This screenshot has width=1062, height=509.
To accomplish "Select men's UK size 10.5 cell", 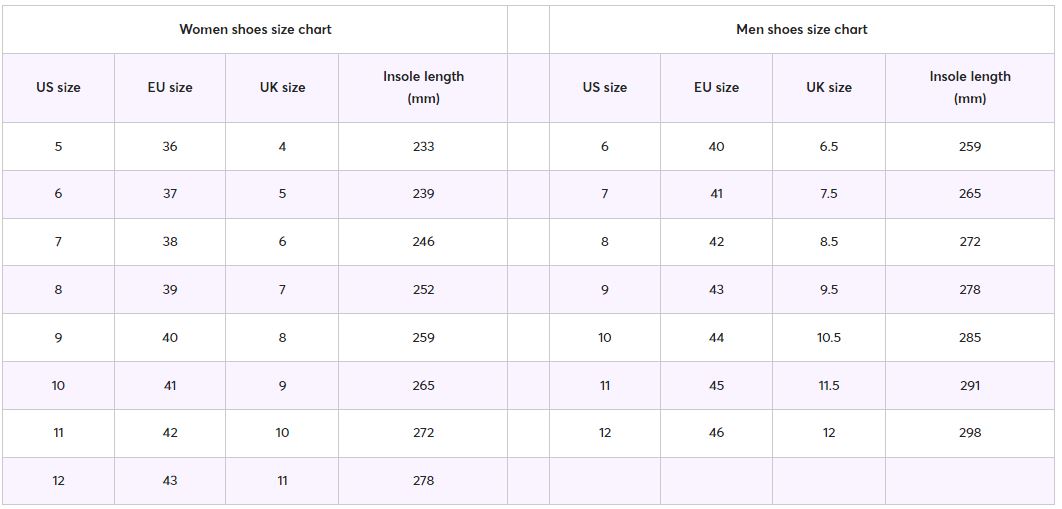I will coord(829,338).
